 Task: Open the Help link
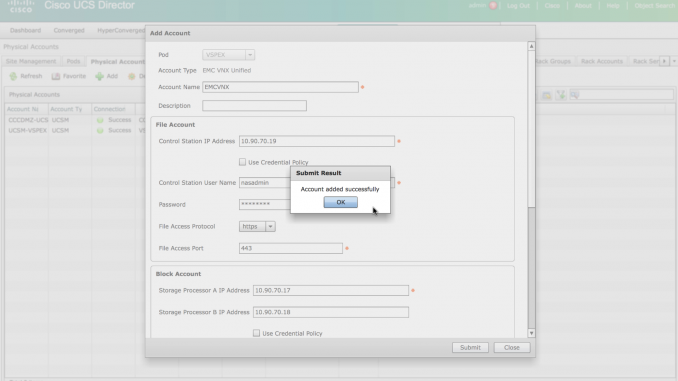pos(613,6)
